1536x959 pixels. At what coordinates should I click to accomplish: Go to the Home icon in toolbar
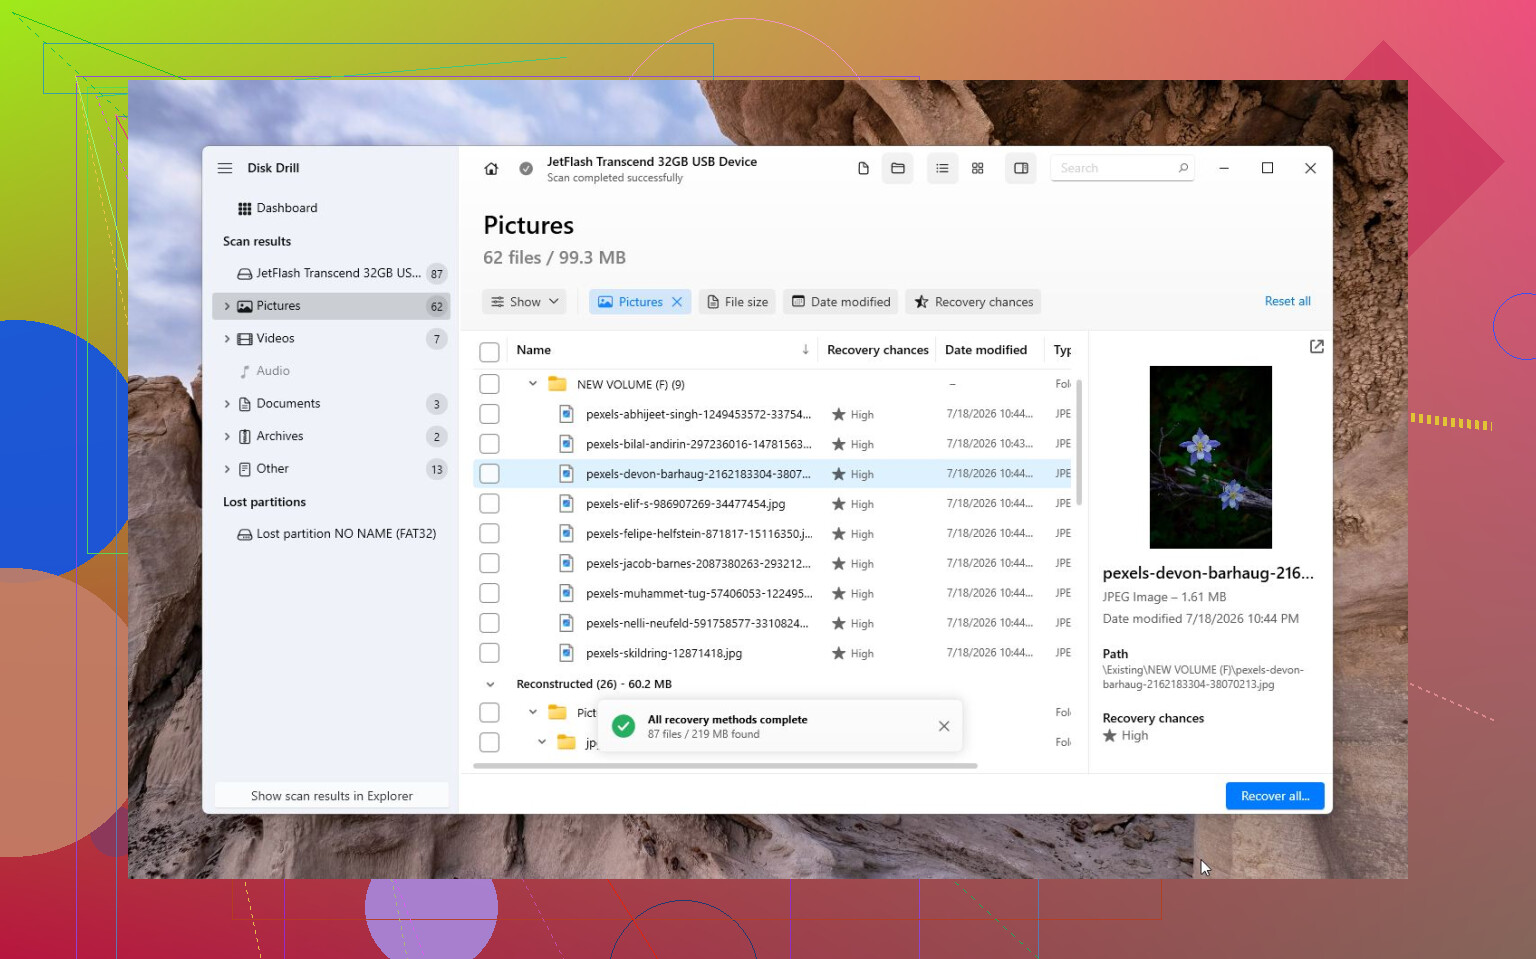(491, 169)
